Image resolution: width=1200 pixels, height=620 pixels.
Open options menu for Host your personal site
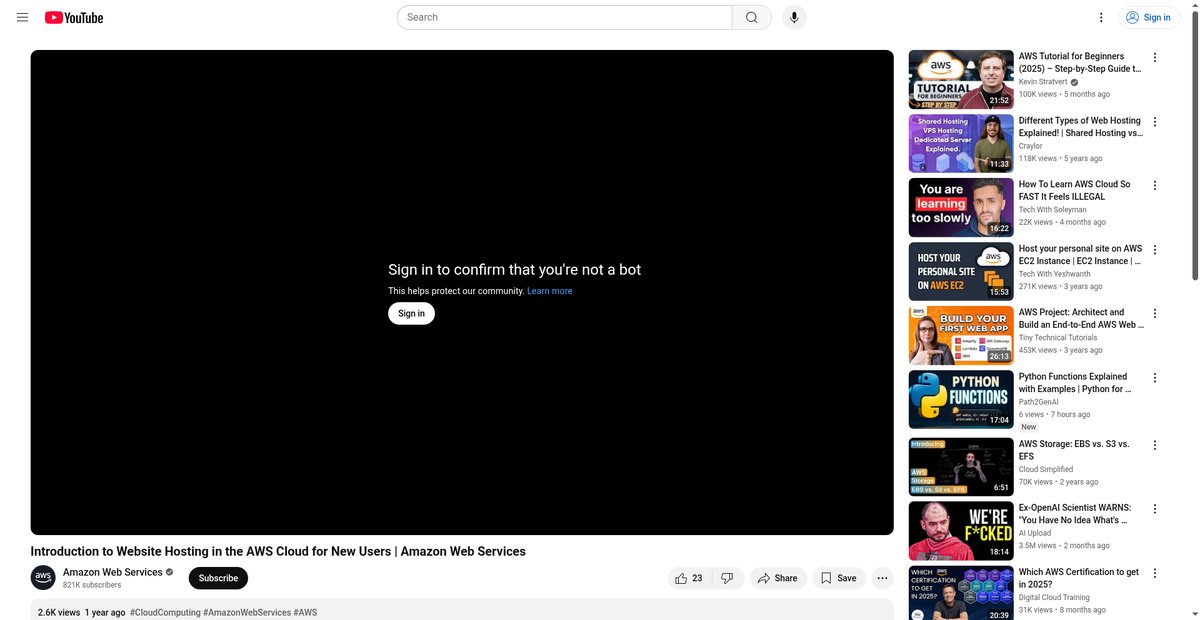[1155, 250]
